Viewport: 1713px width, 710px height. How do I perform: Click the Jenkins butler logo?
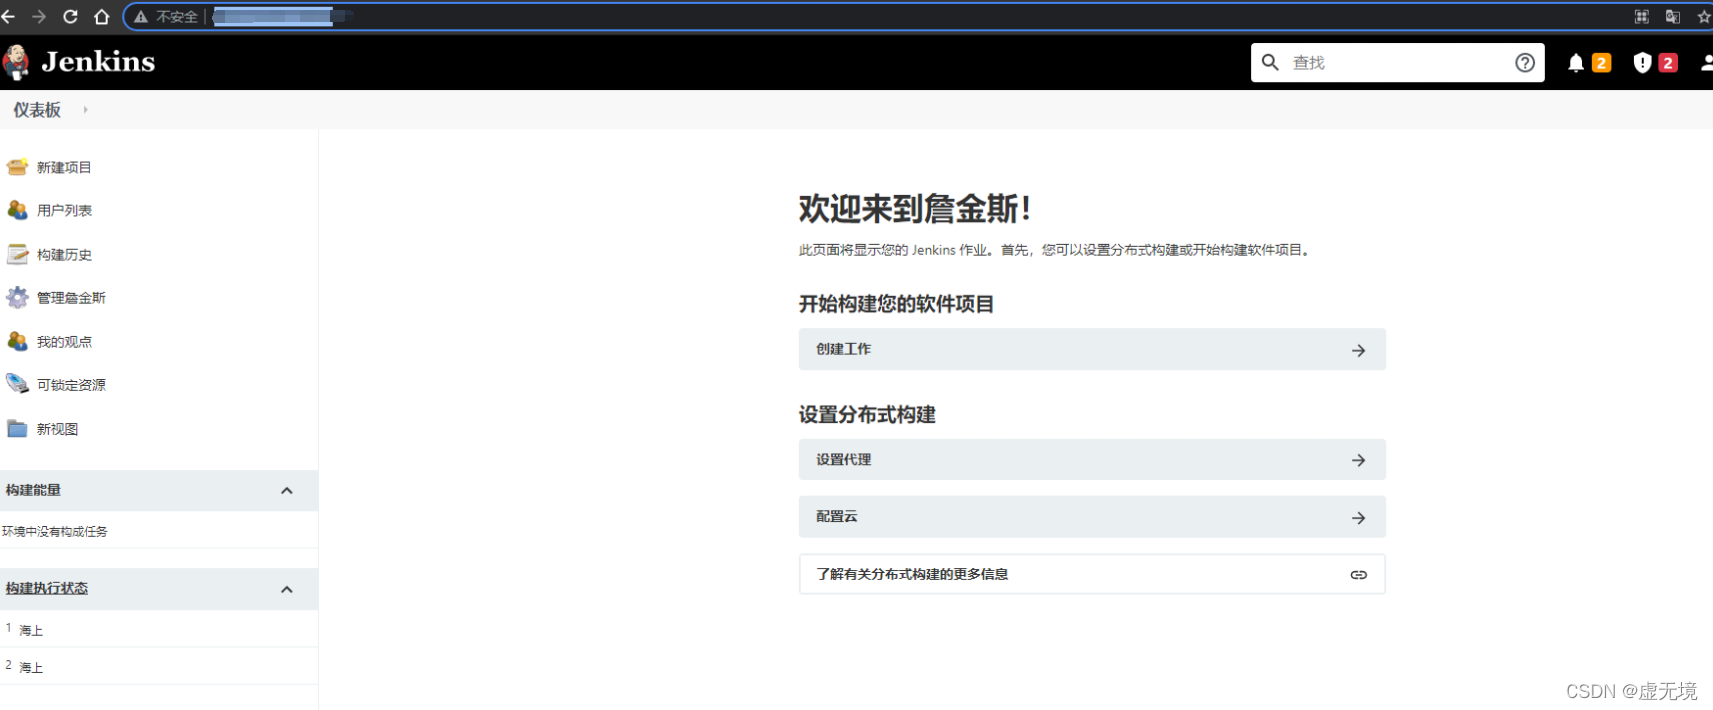point(15,62)
